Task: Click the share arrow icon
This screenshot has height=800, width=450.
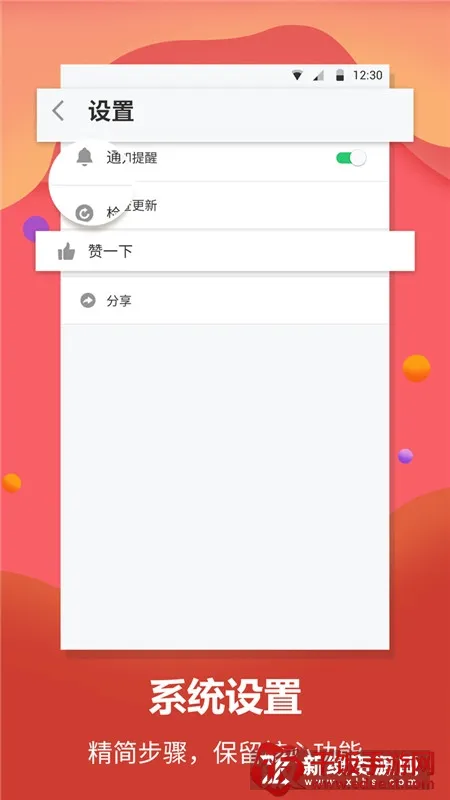Action: [88, 301]
